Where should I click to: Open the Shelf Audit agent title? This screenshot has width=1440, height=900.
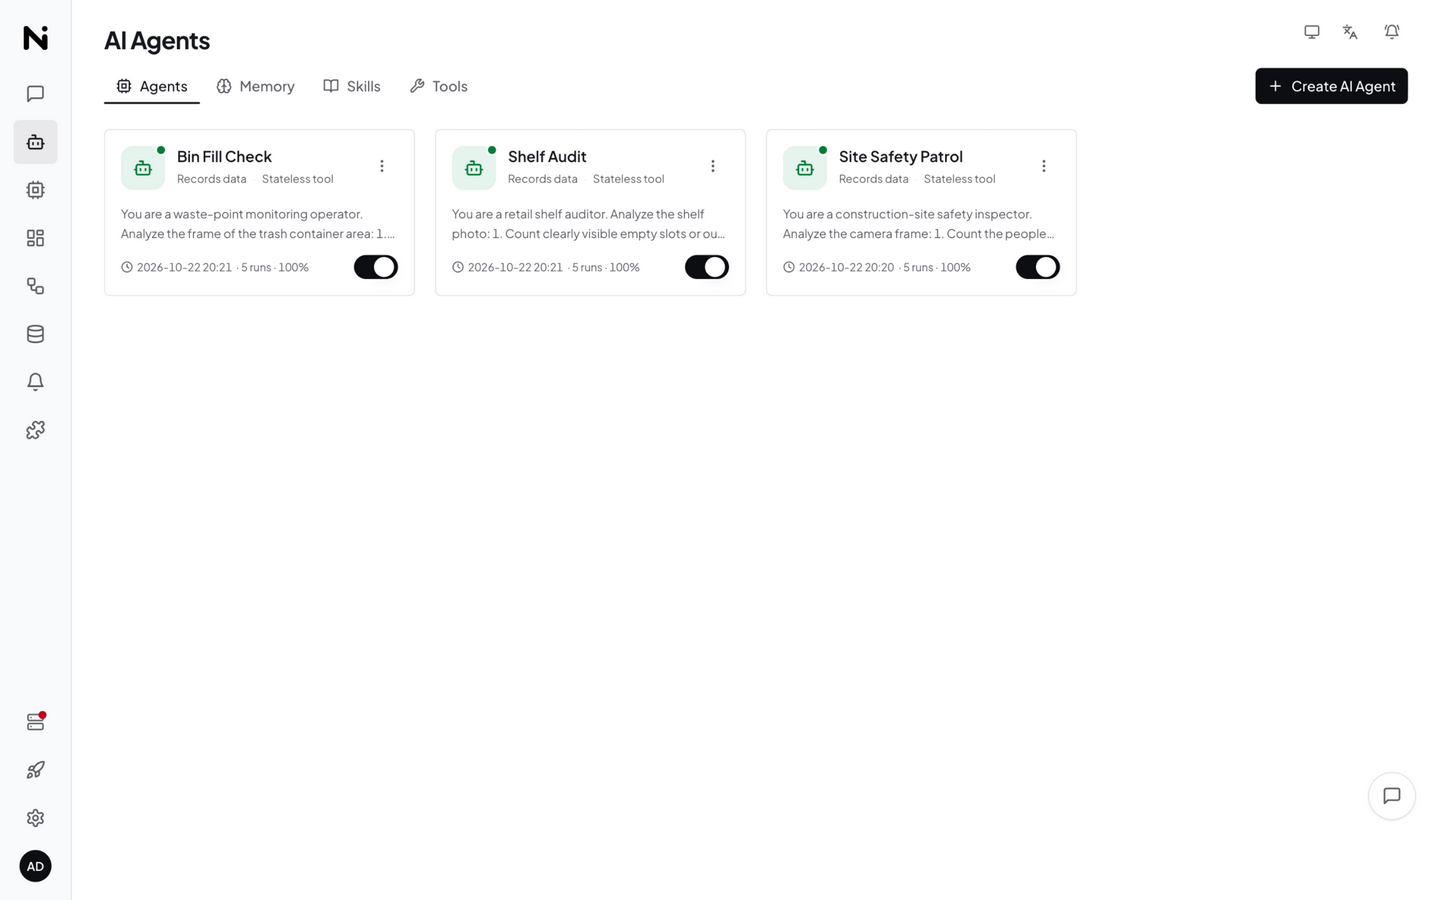click(x=547, y=156)
